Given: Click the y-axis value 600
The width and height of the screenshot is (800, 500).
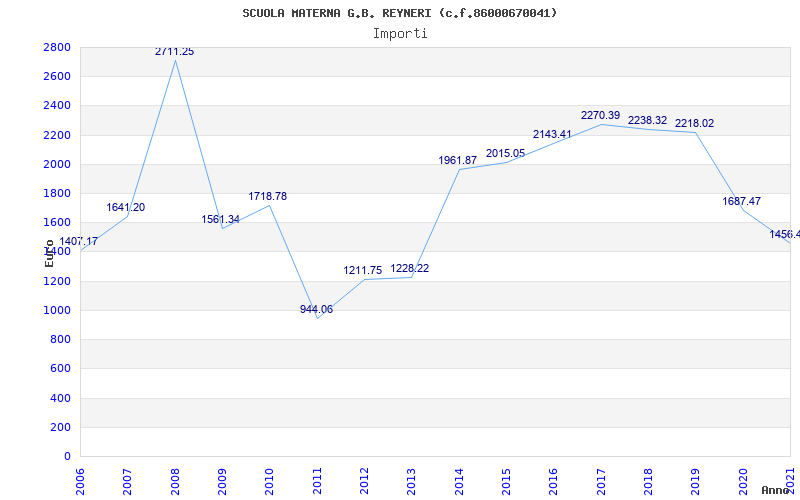Looking at the screenshot, I should click(x=61, y=368).
